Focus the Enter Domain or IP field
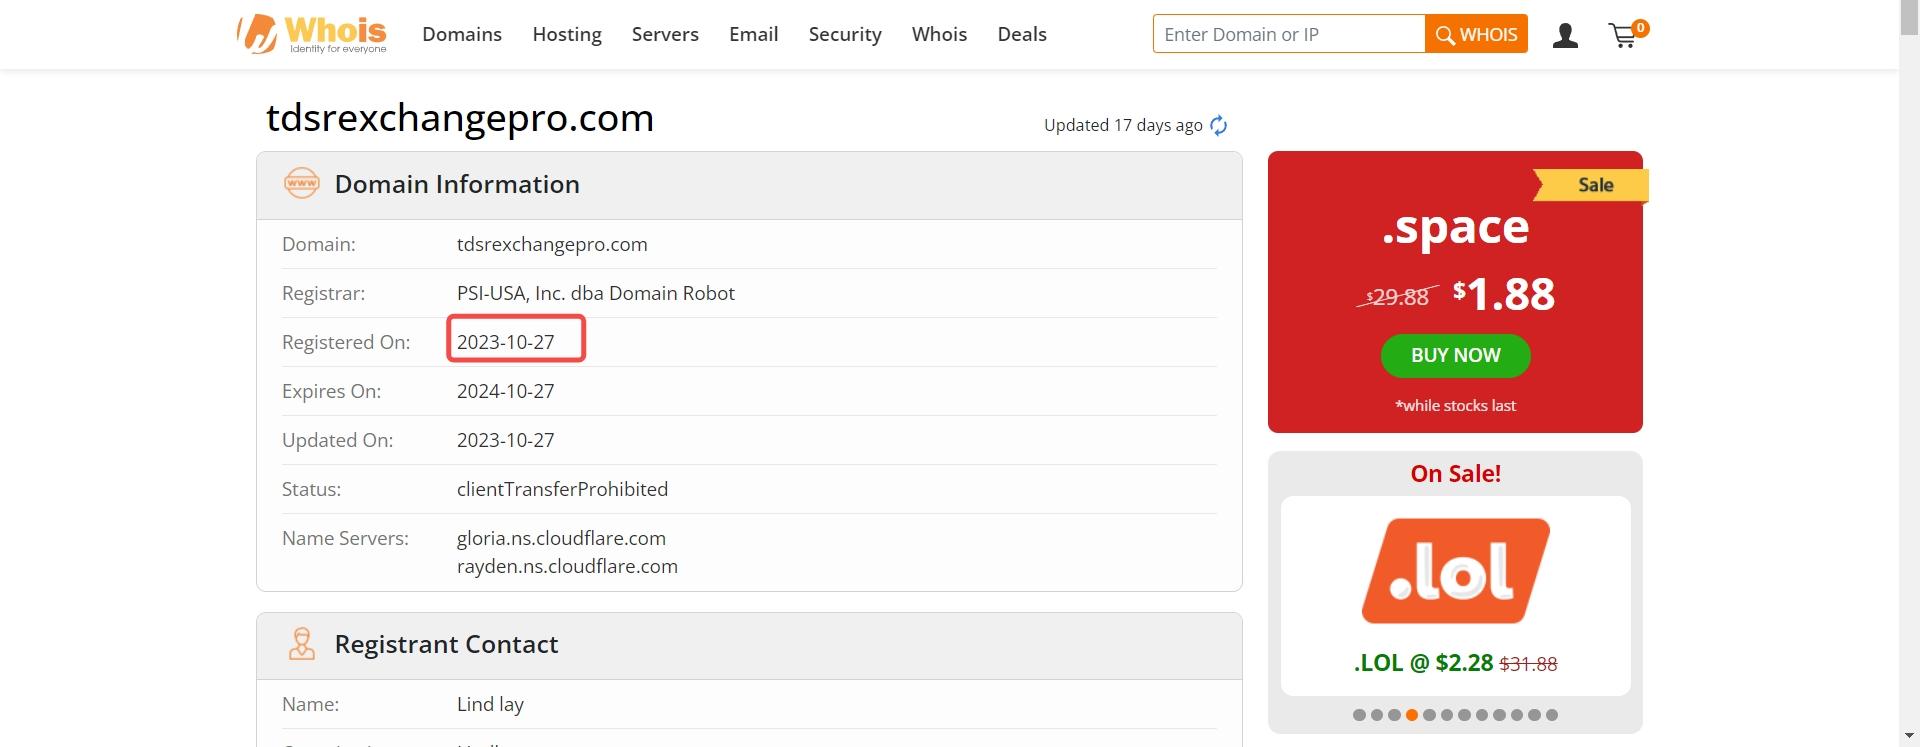 (1289, 34)
